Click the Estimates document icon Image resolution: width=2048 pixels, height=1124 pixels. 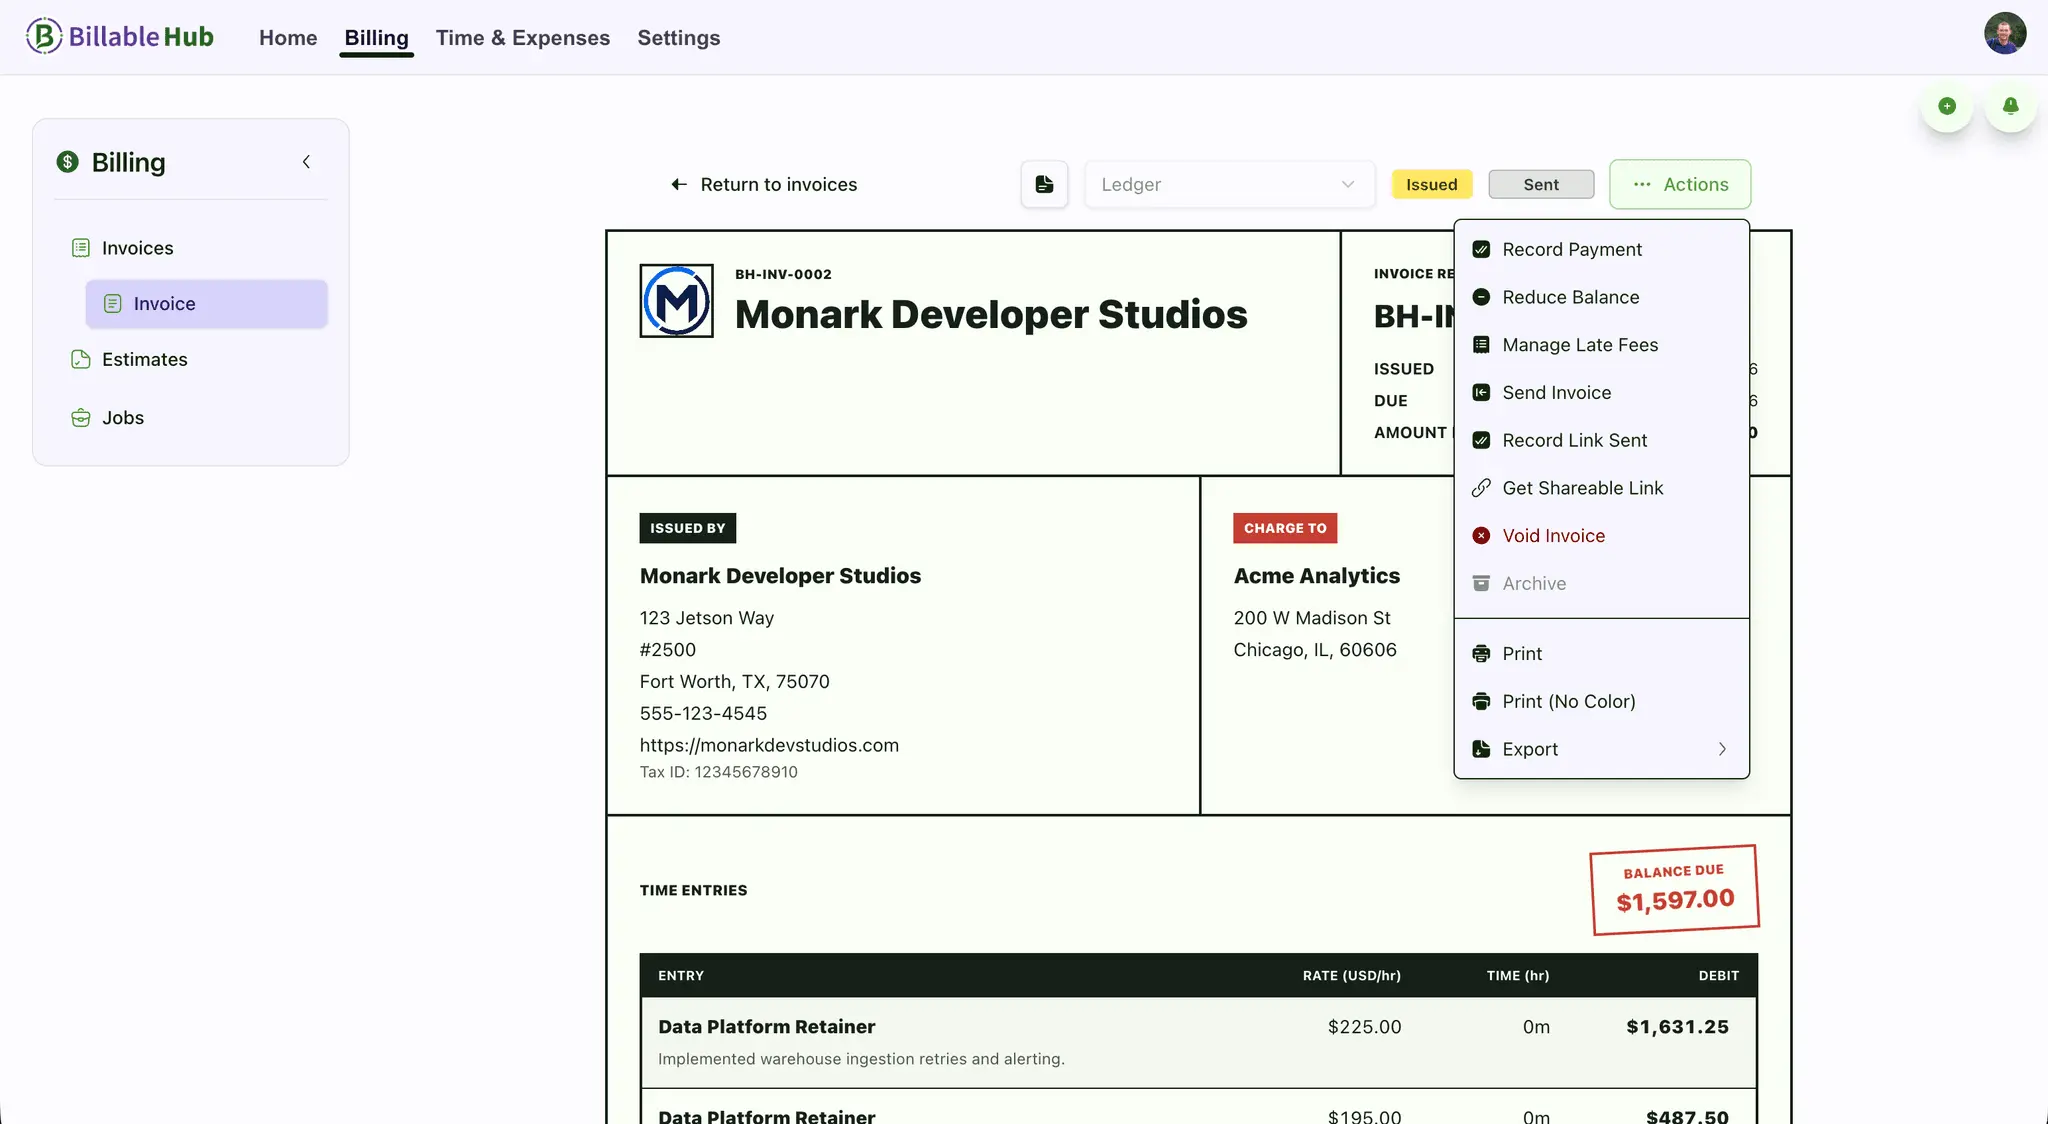[81, 360]
